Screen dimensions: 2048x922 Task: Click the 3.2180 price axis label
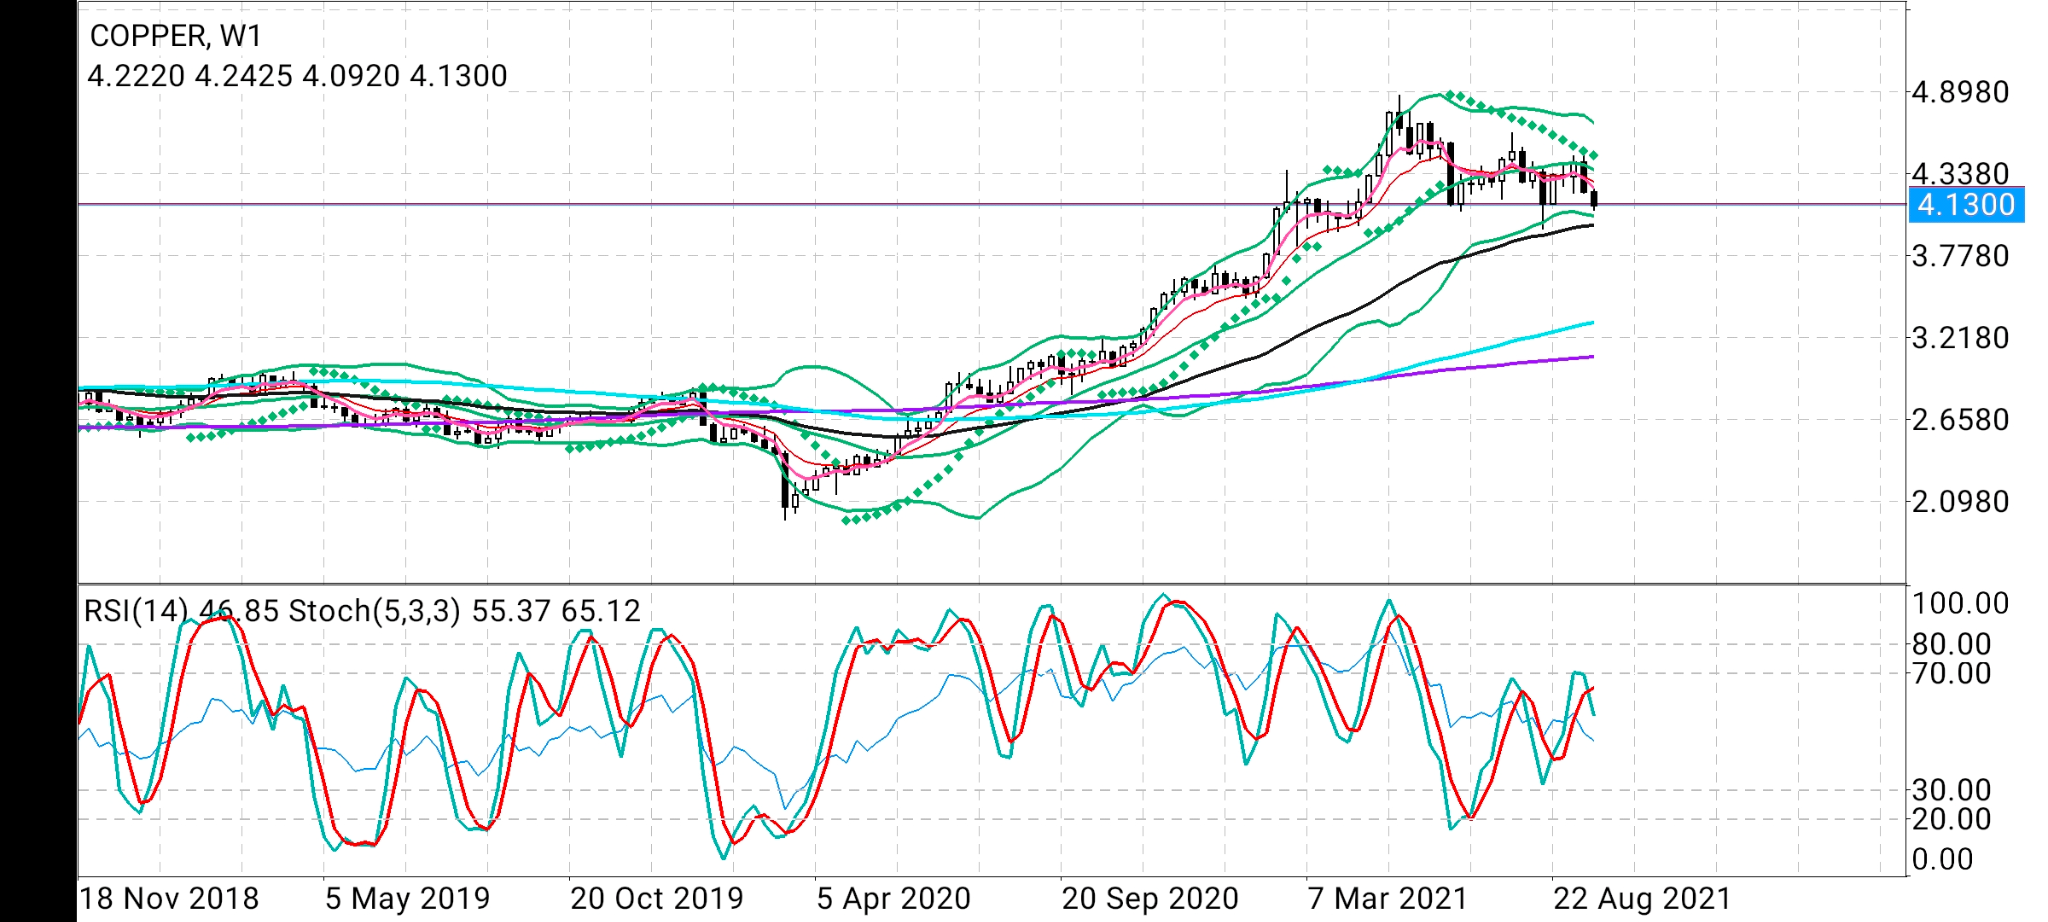pyautogui.click(x=1960, y=338)
